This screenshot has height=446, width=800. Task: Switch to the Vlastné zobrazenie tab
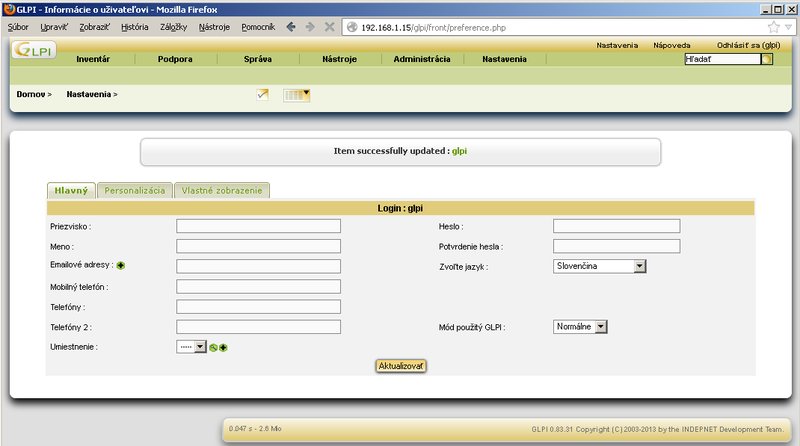222,190
